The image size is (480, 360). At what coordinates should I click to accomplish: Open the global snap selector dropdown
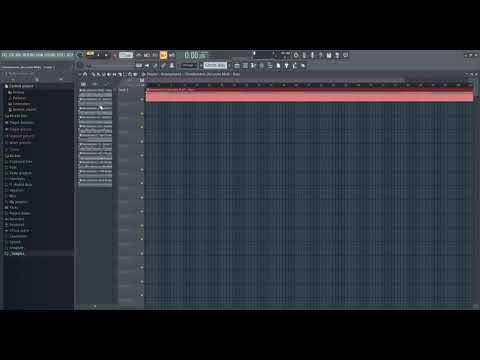click(188, 65)
